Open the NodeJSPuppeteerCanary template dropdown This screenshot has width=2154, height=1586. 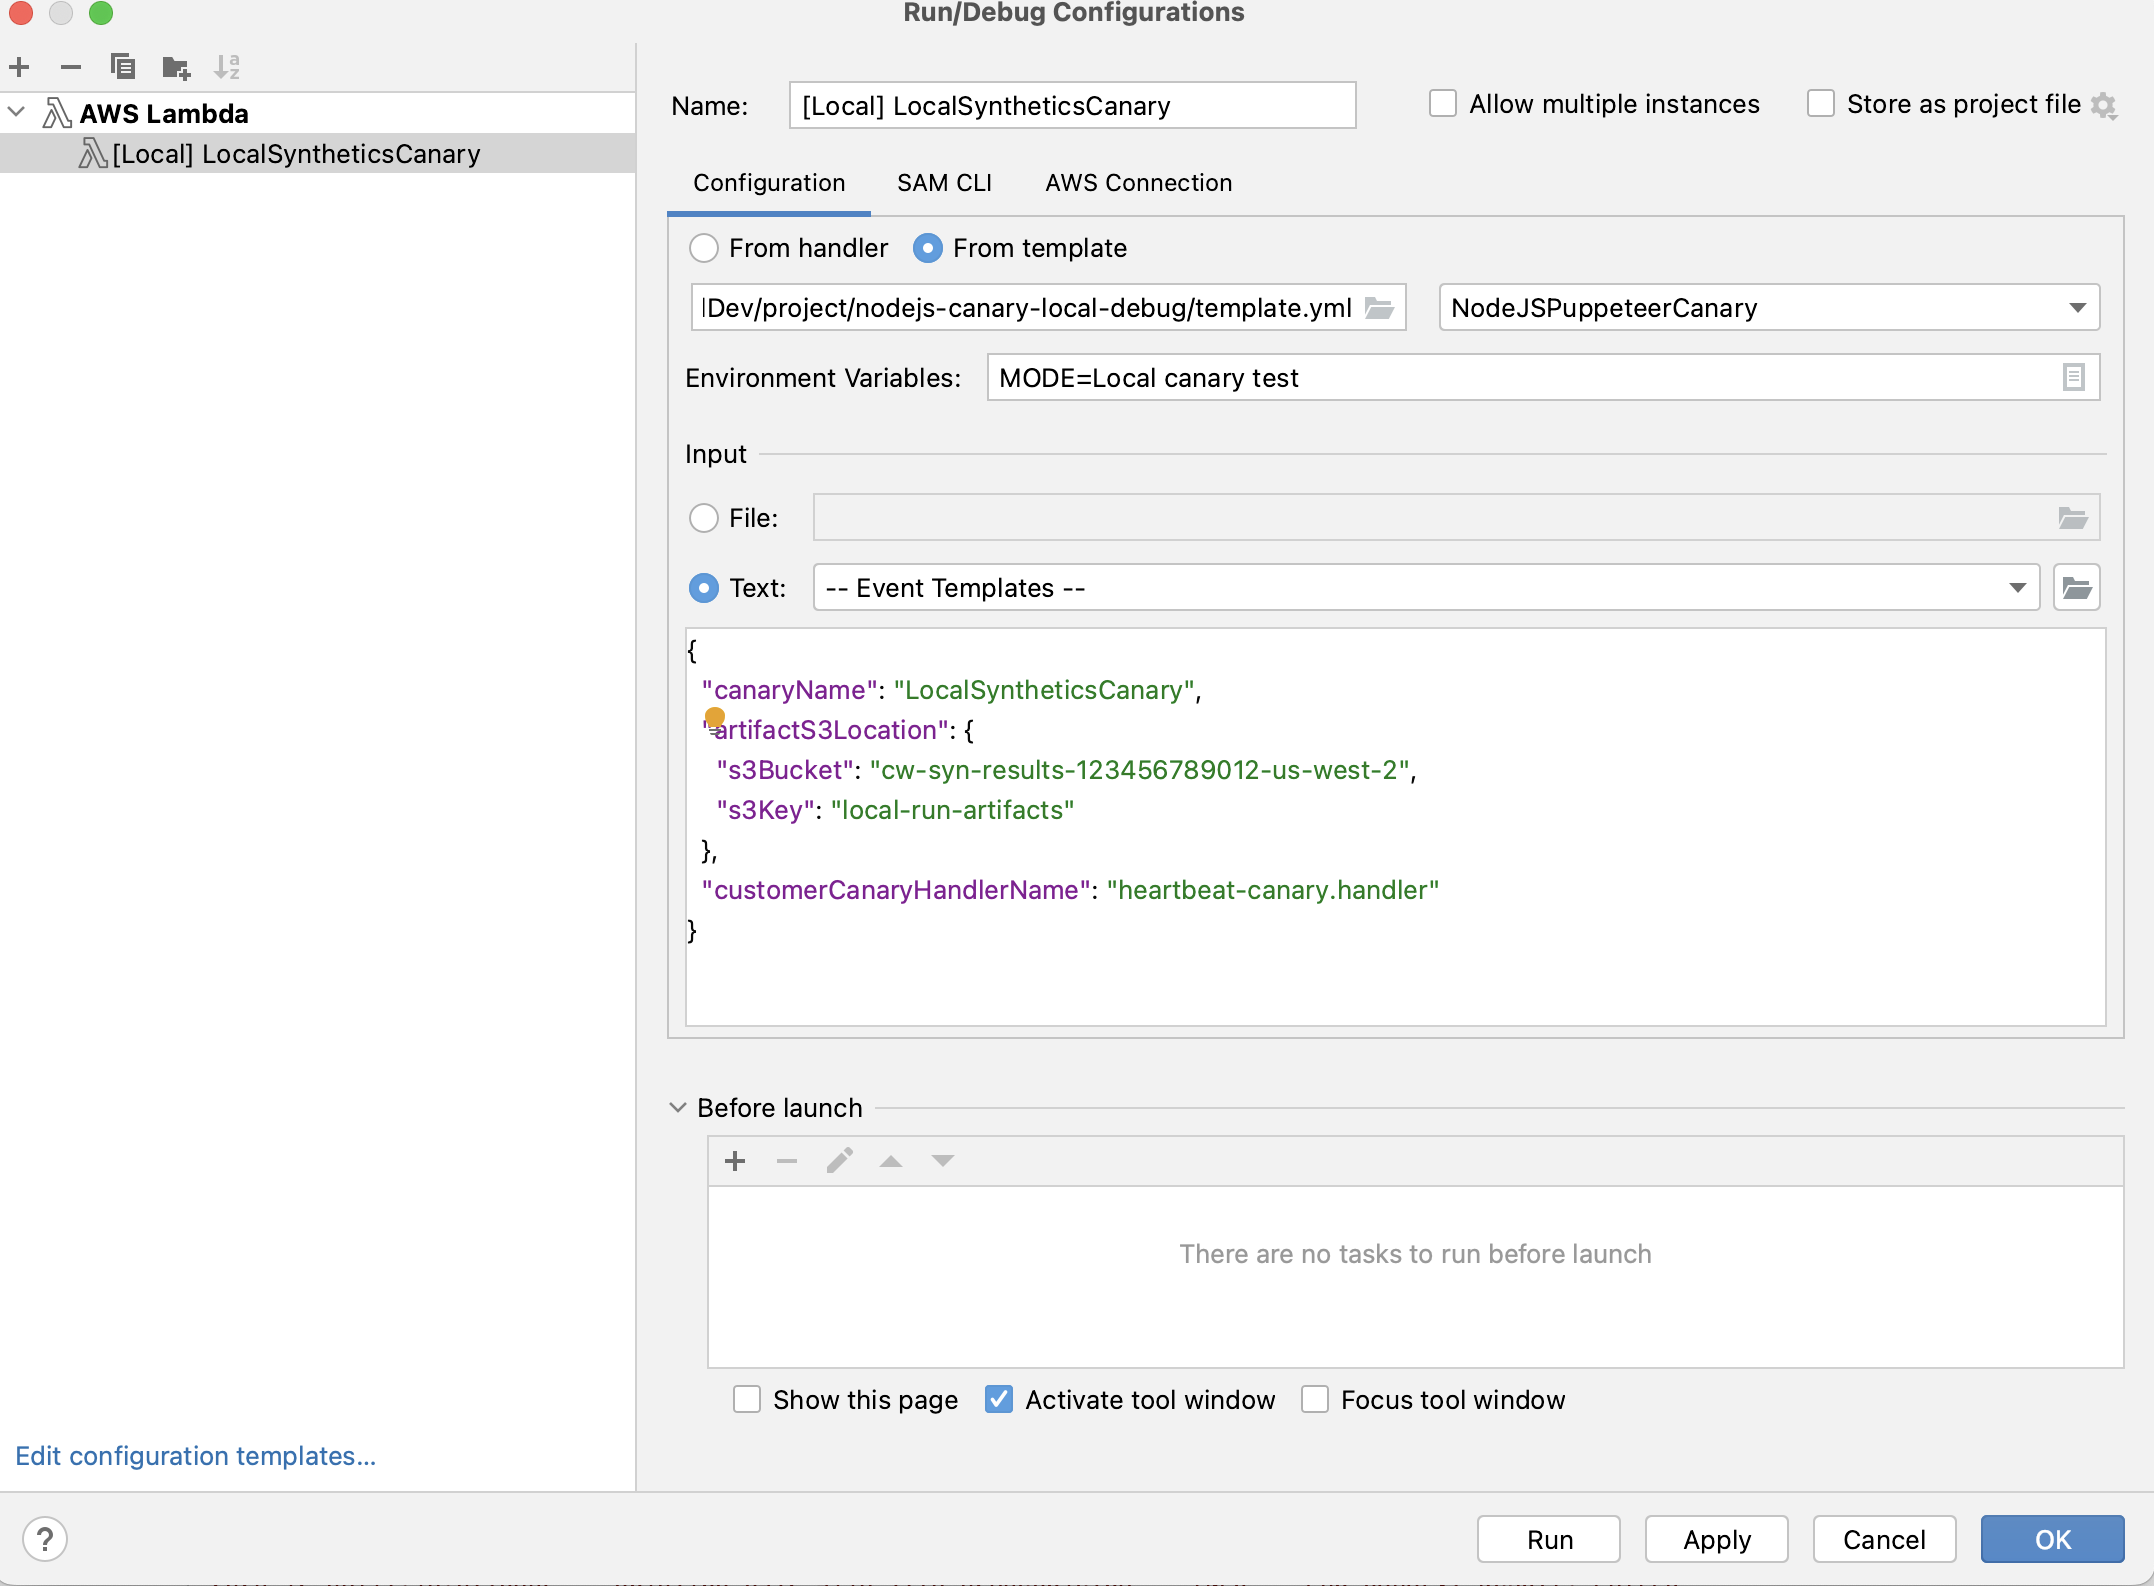2077,308
